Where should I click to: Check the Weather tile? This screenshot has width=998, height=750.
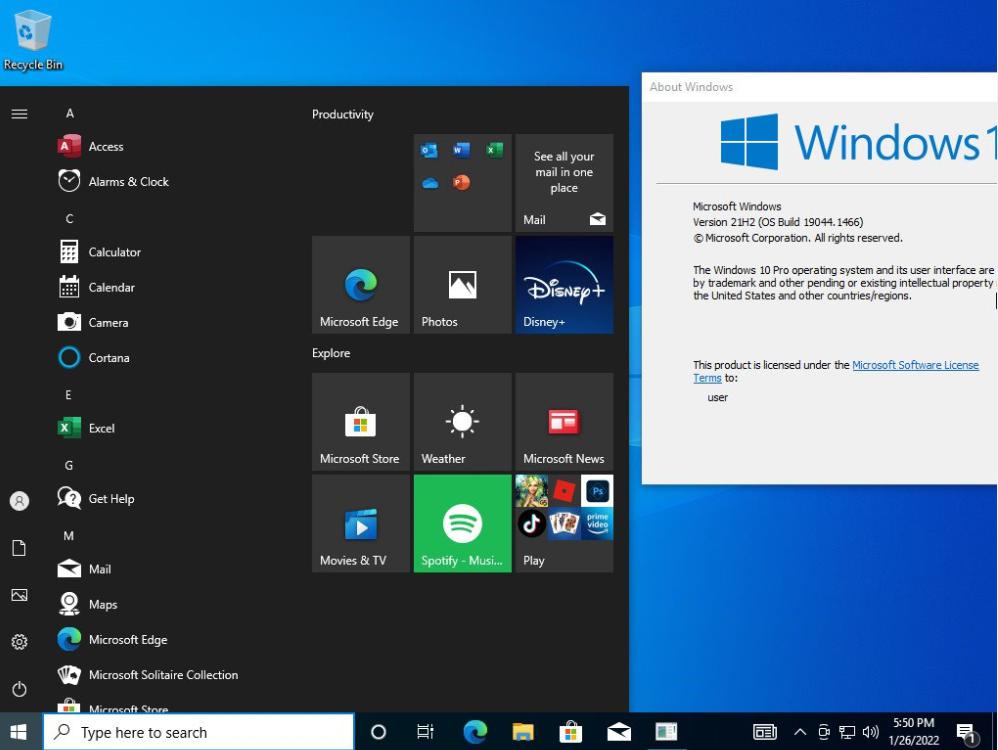(x=462, y=420)
